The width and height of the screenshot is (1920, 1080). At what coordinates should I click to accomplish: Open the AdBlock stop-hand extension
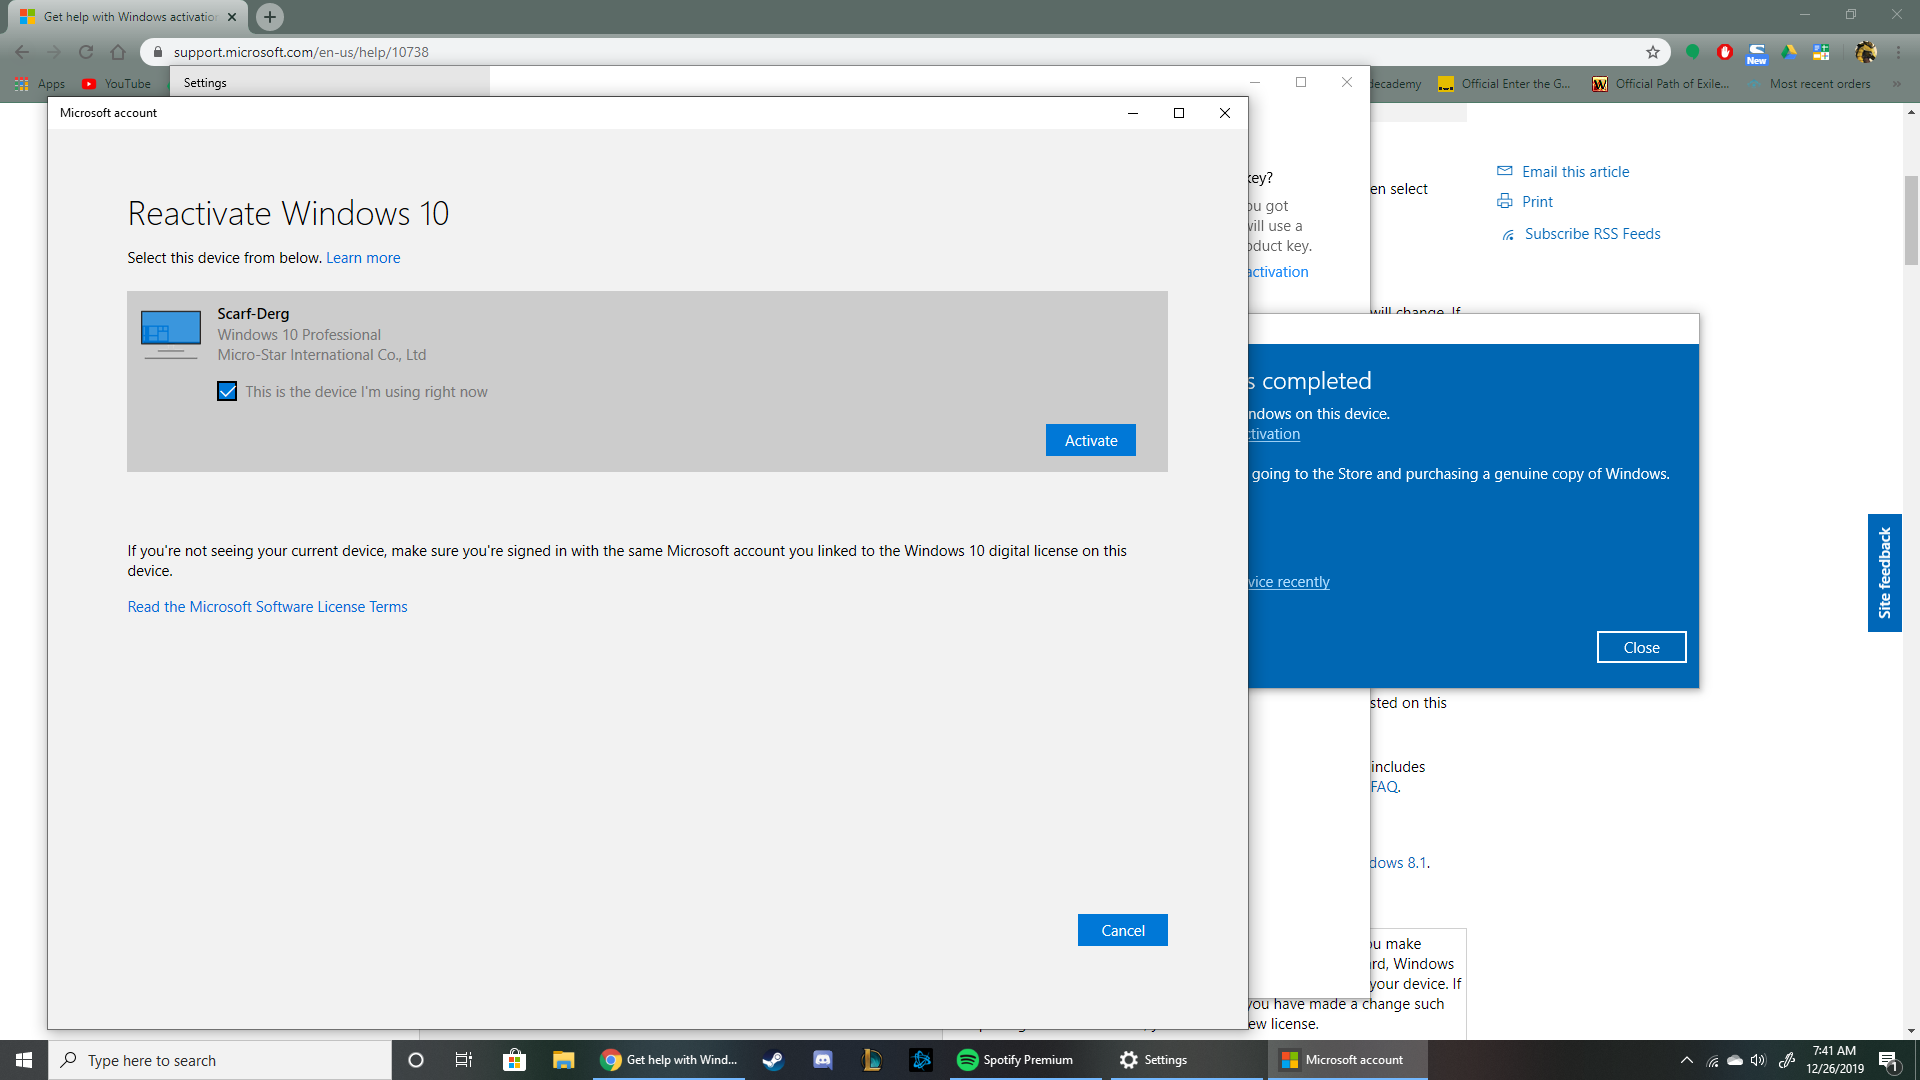point(1725,52)
